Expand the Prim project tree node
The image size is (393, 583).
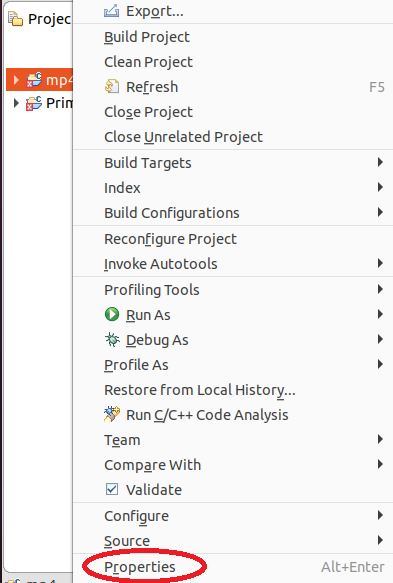click(x=16, y=103)
